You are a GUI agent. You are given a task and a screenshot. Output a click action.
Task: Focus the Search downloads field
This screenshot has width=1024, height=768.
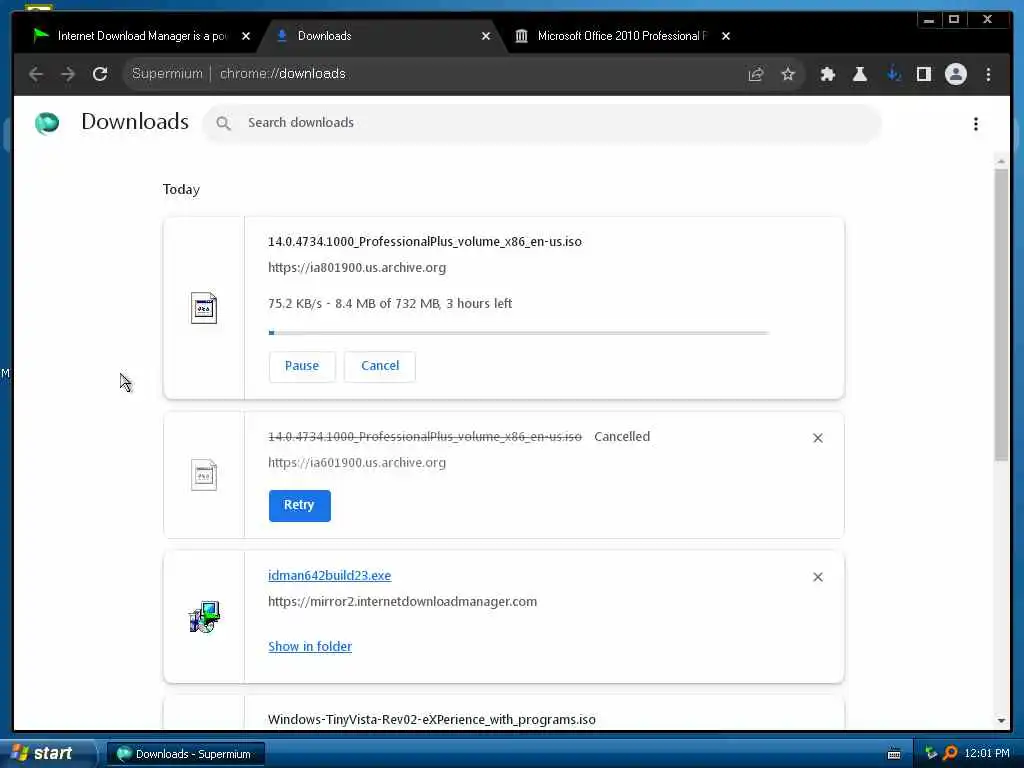[x=542, y=123]
